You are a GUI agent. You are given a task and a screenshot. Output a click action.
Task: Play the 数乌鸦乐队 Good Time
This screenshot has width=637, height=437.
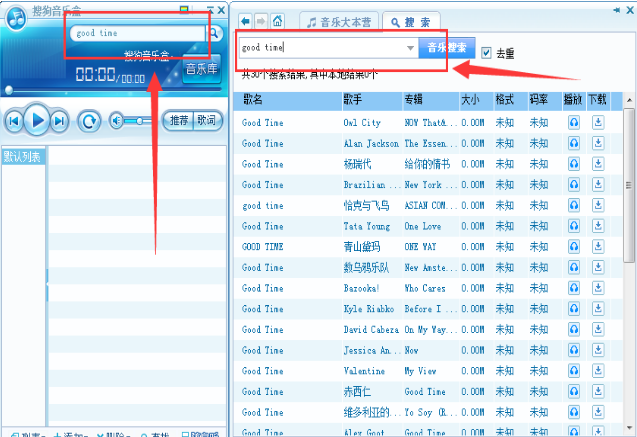coord(574,267)
